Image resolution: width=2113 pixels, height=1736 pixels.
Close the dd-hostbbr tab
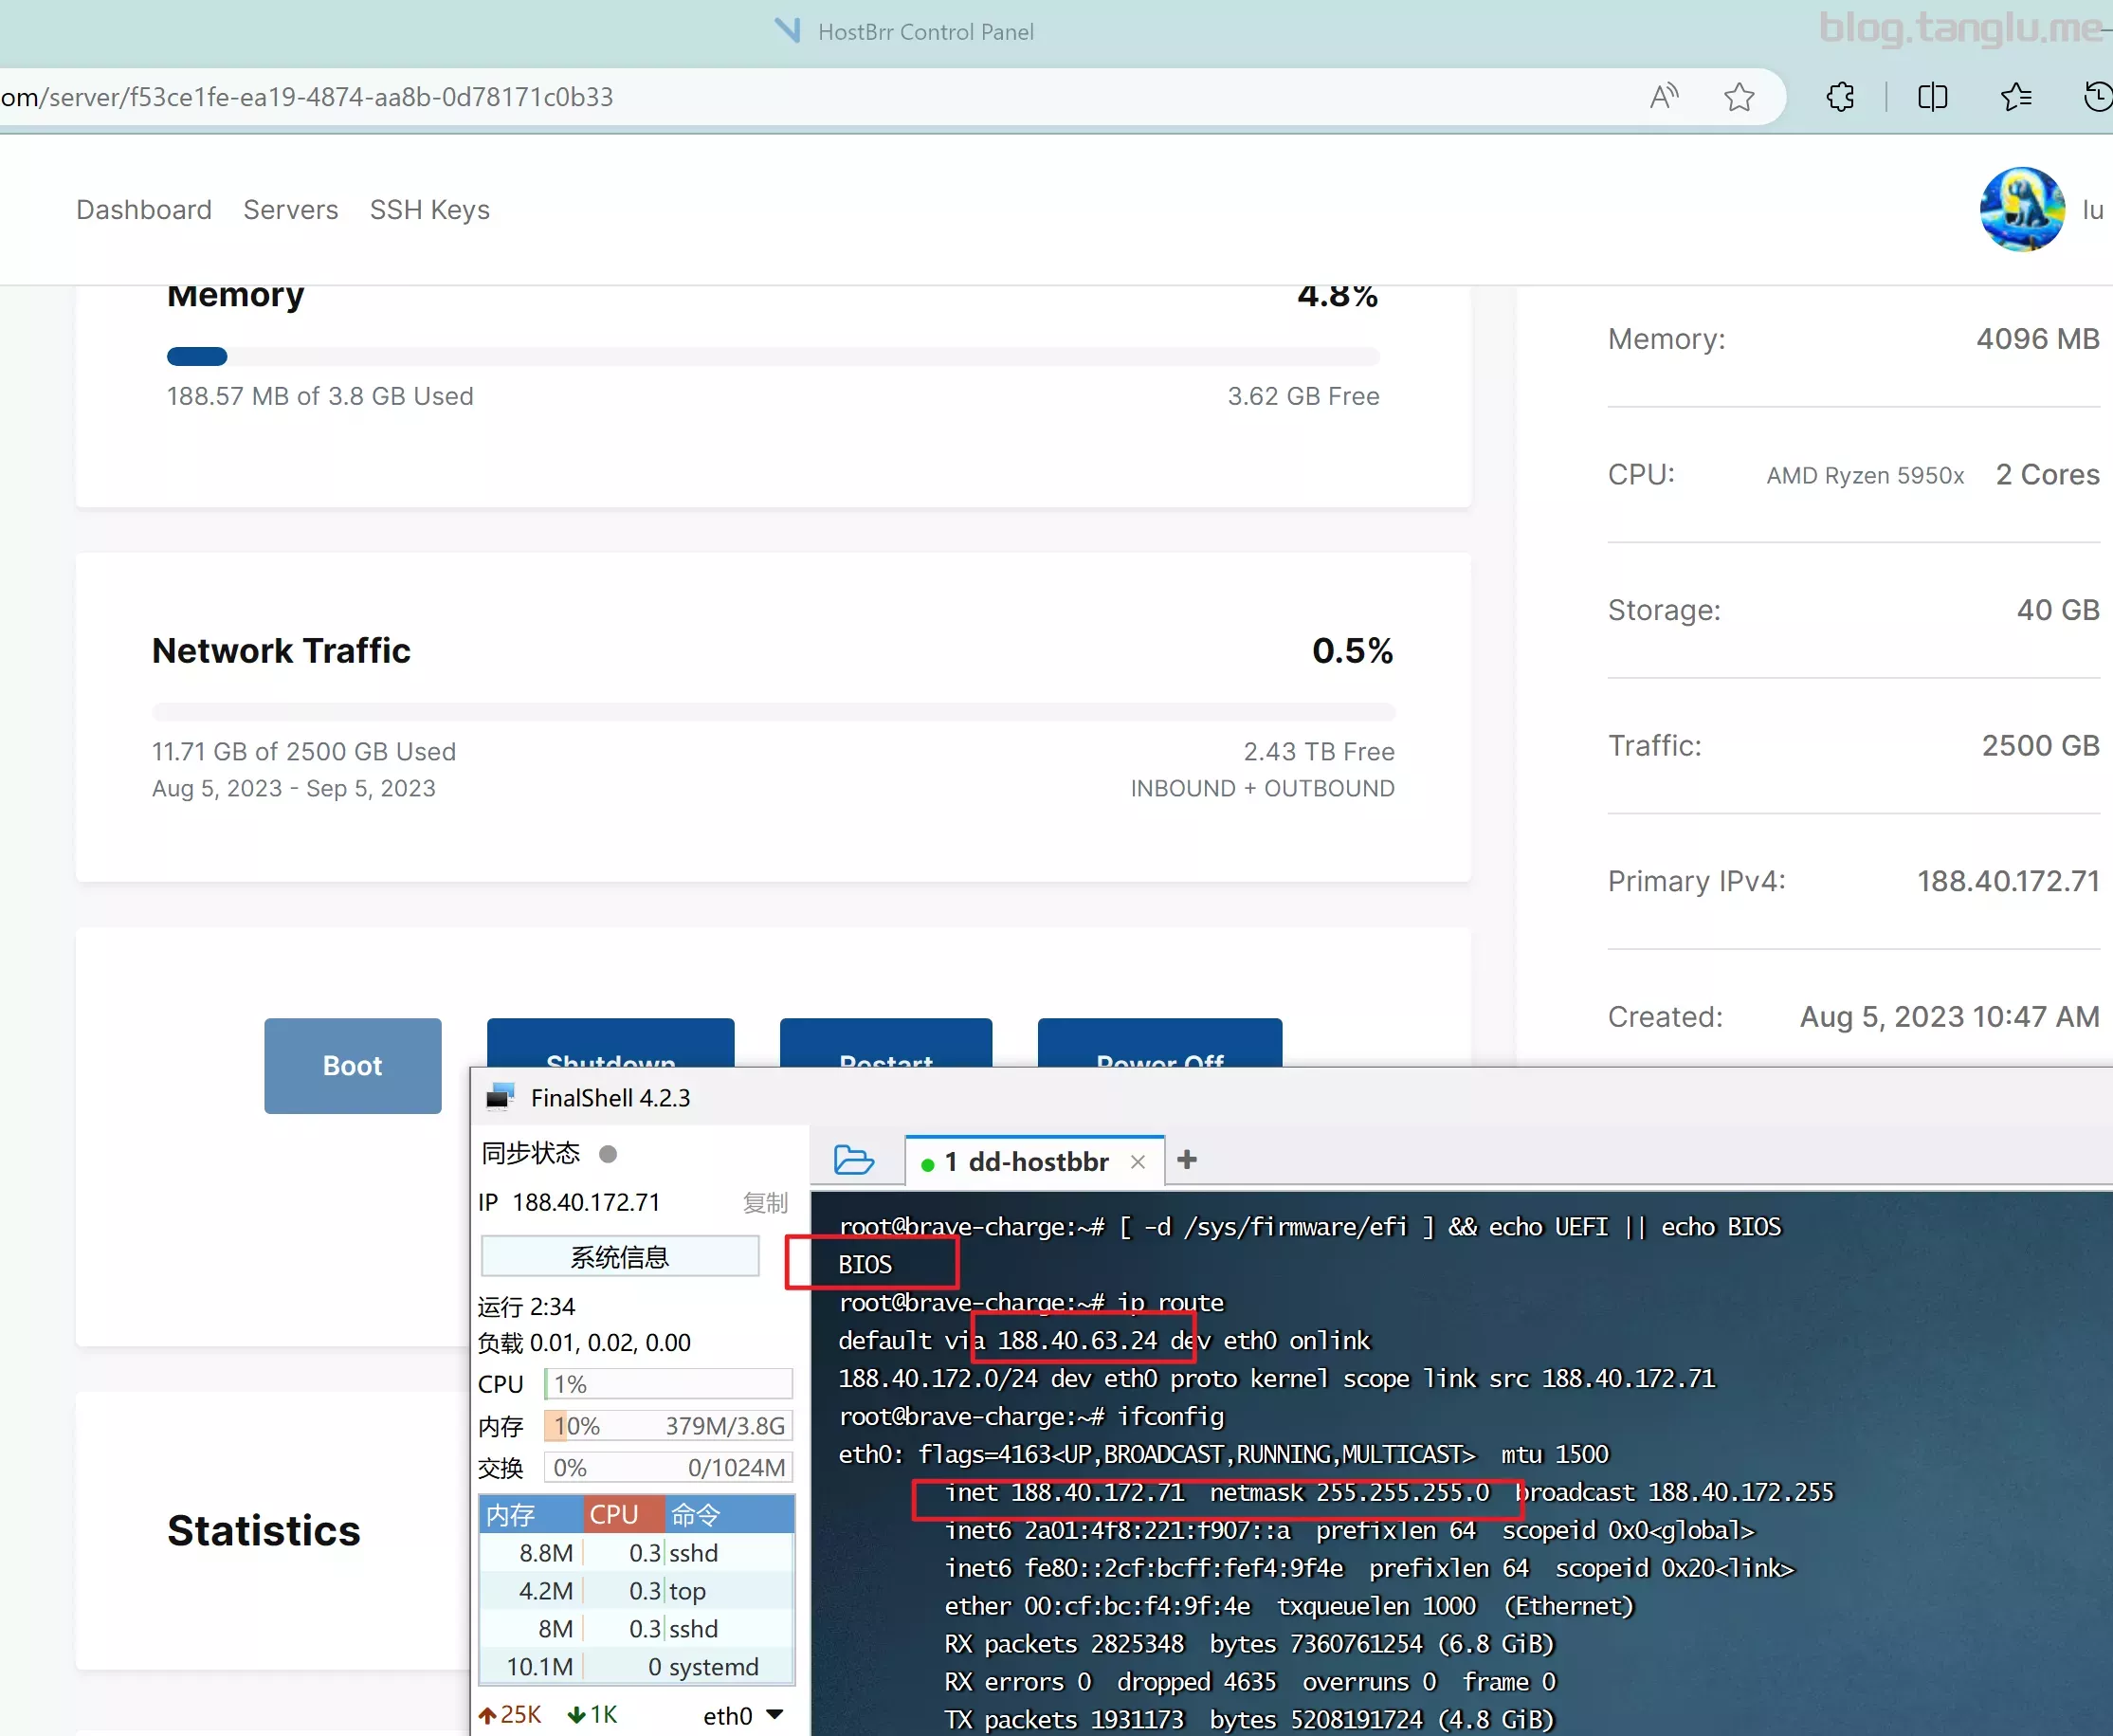point(1137,1161)
